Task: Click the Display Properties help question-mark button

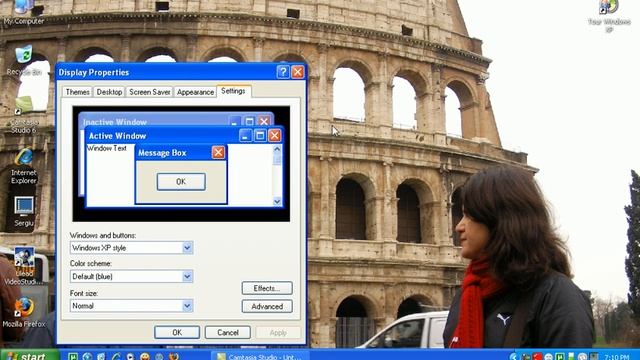Action: [283, 72]
